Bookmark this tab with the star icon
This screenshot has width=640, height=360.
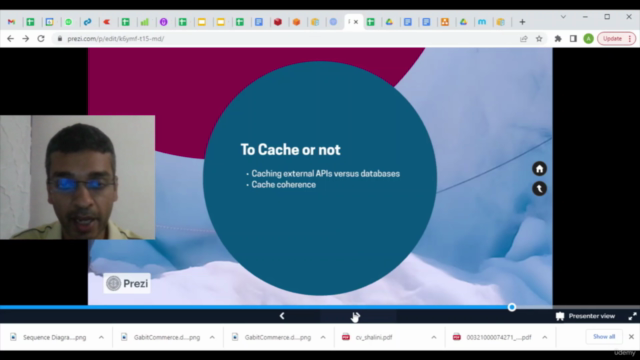pos(539,39)
